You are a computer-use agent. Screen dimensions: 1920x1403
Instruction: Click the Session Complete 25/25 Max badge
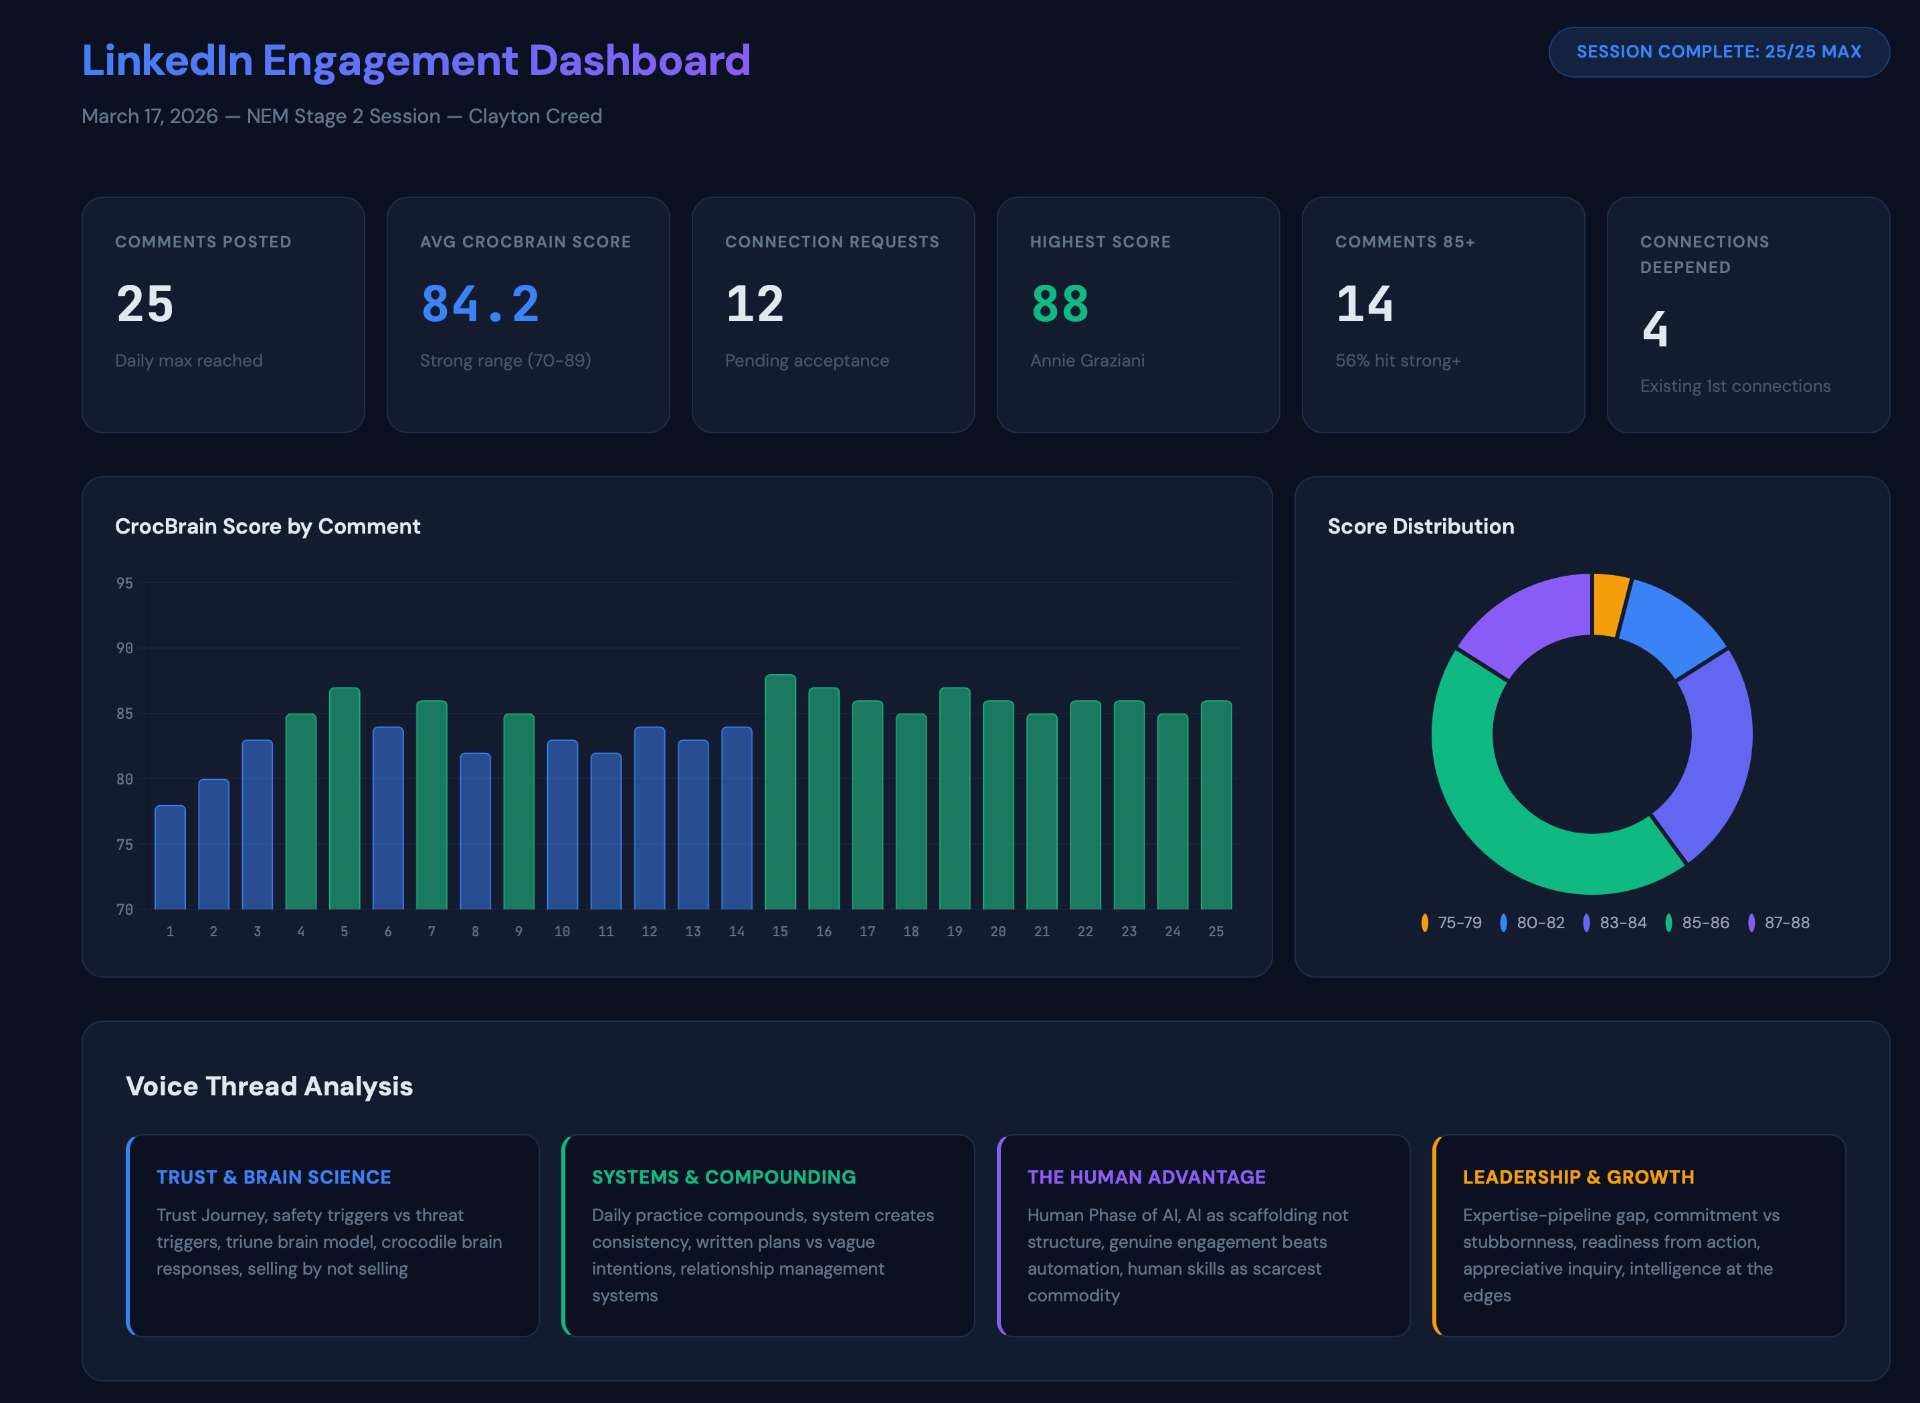pos(1717,51)
